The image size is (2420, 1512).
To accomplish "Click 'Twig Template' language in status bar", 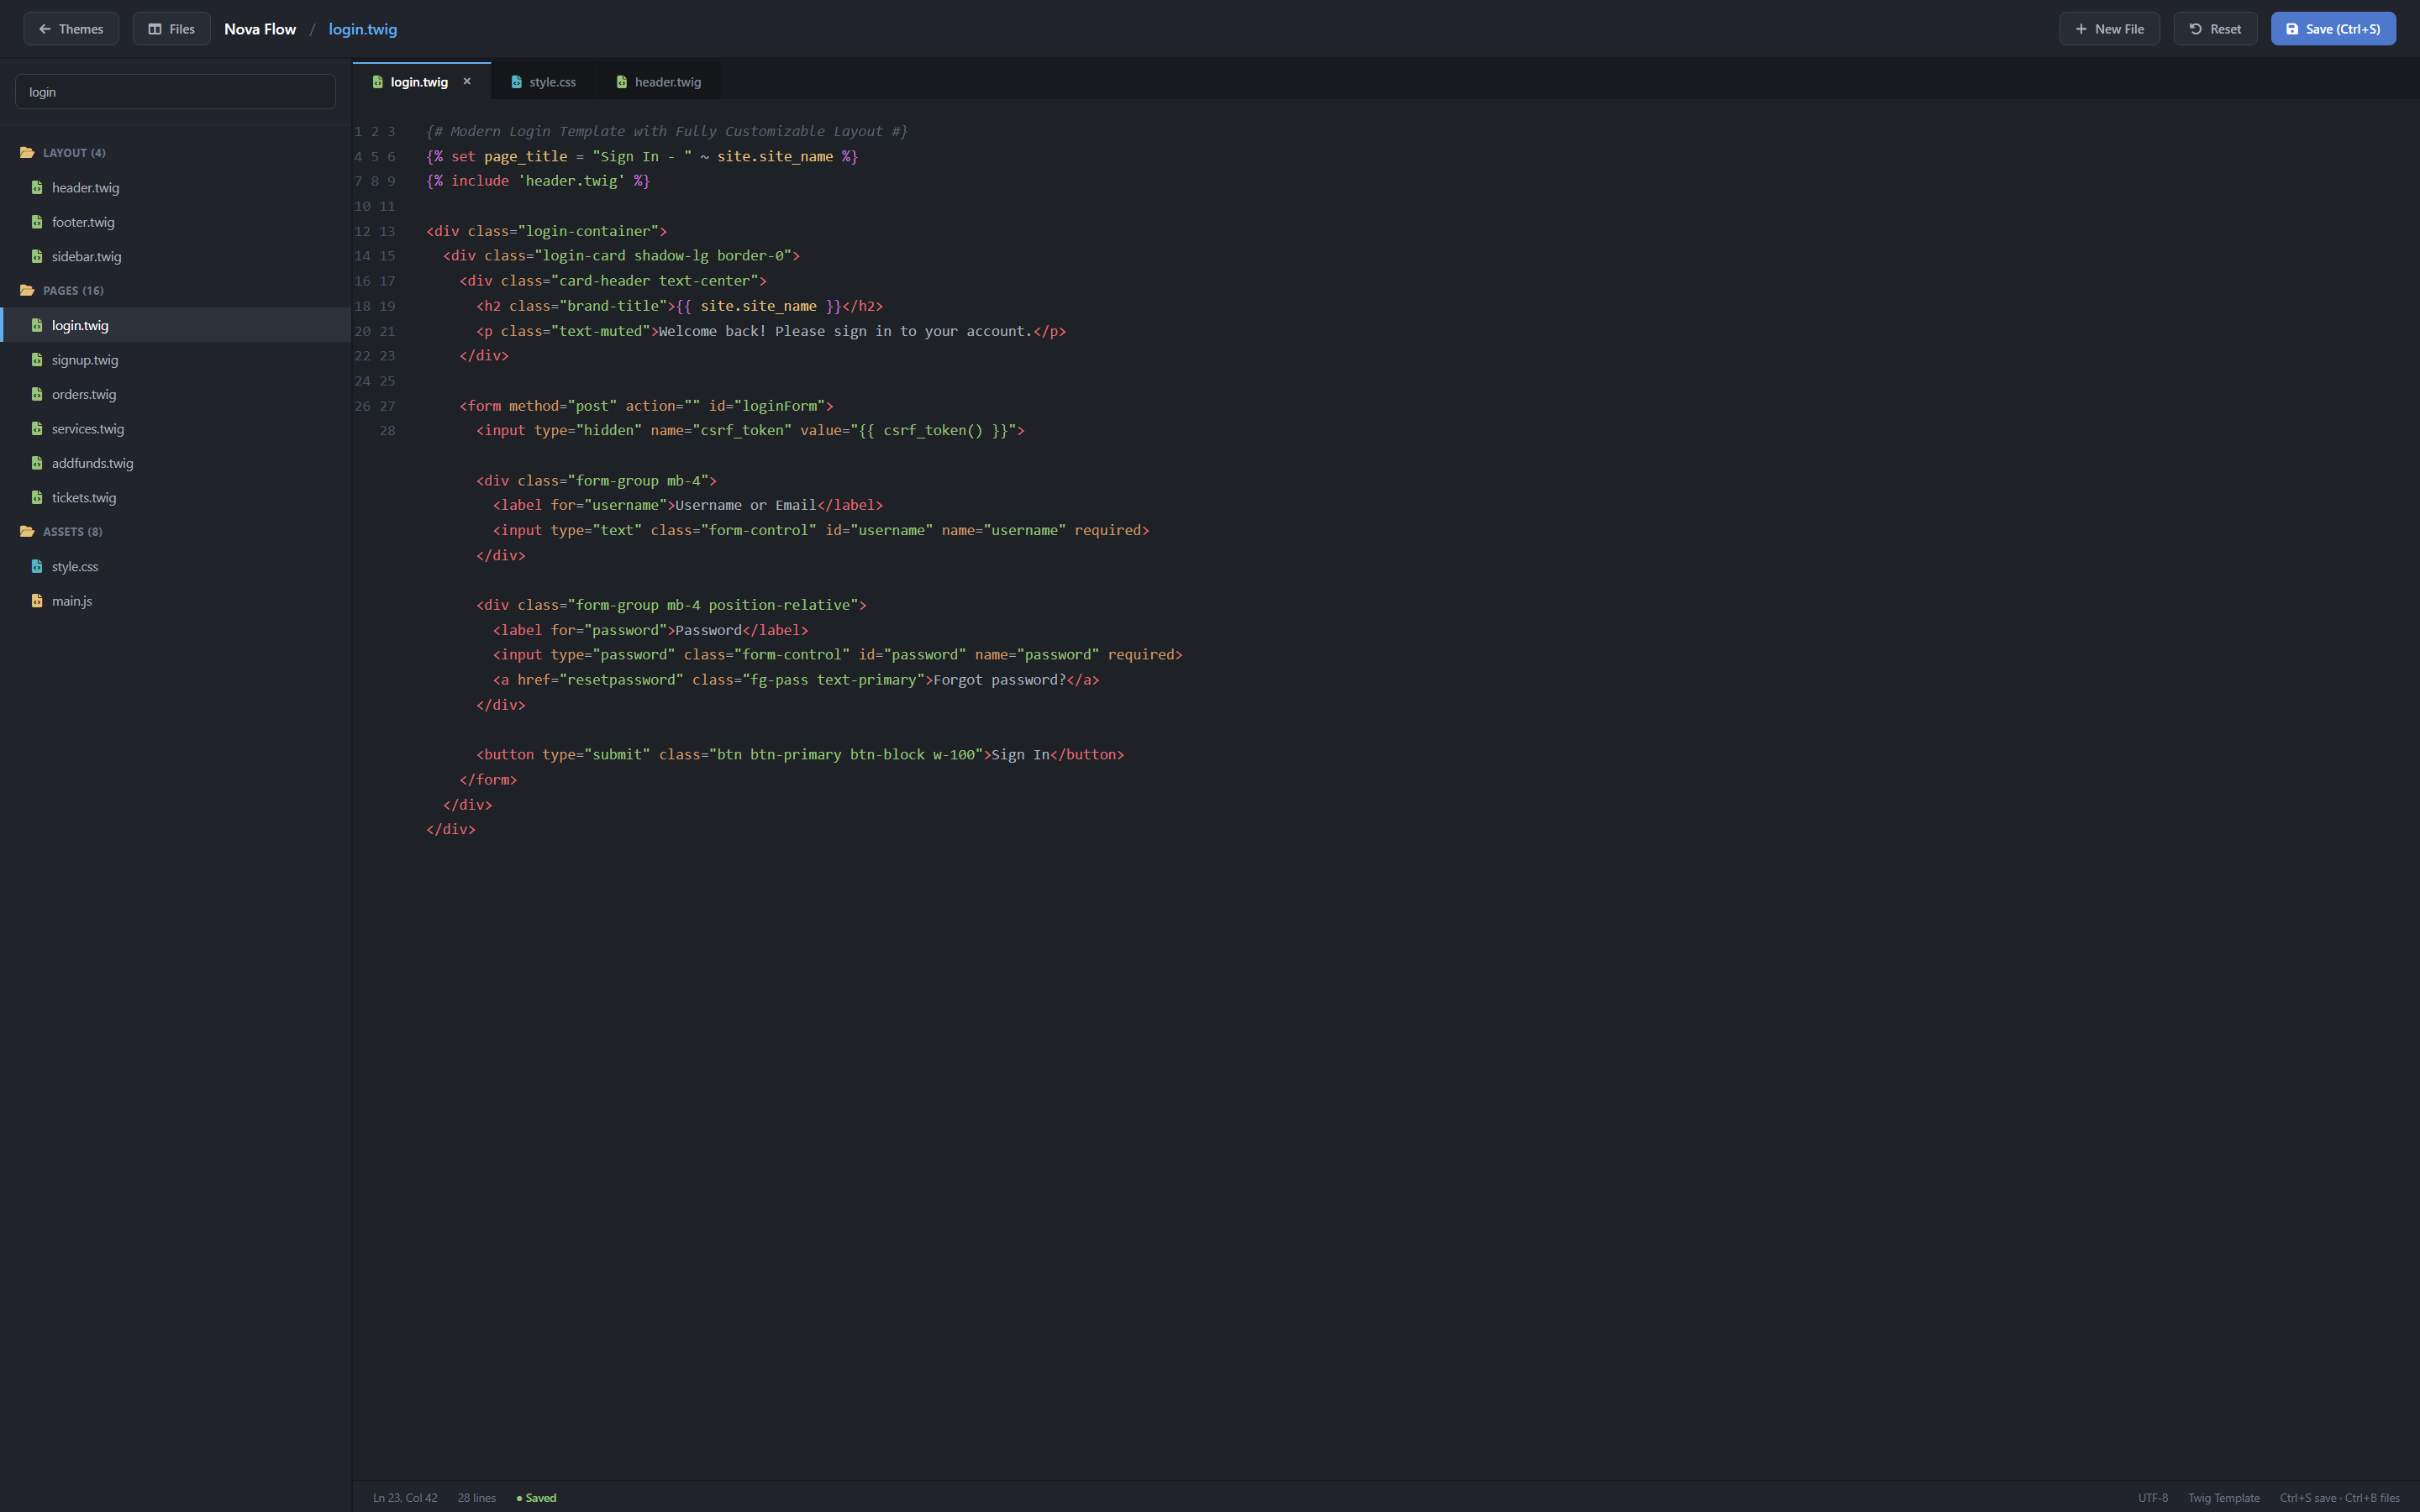I will pos(2223,1498).
